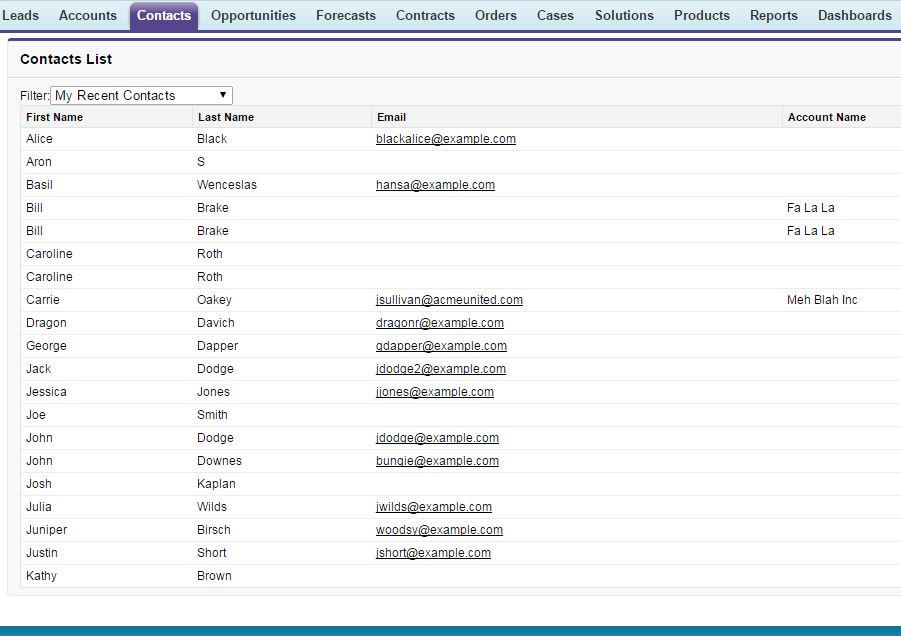Open the Reports tab
The image size is (901, 636).
pyautogui.click(x=773, y=15)
